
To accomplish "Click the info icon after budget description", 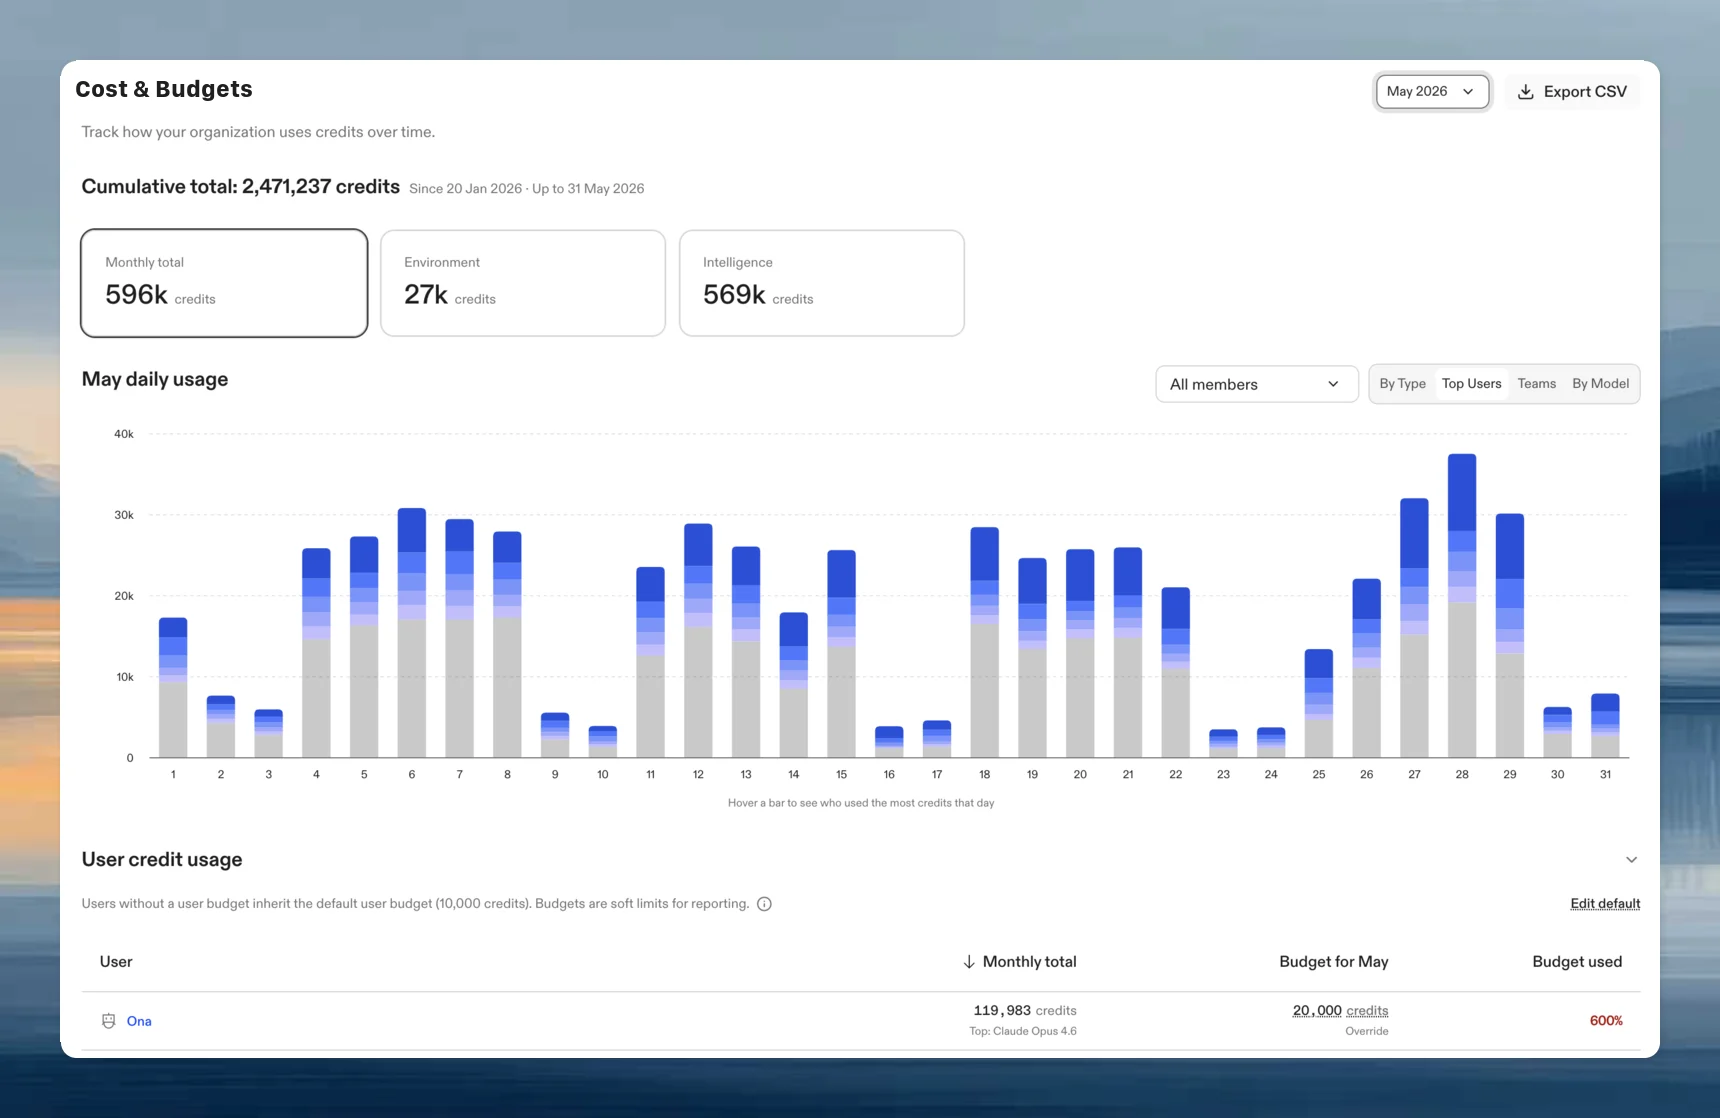I will (x=764, y=904).
